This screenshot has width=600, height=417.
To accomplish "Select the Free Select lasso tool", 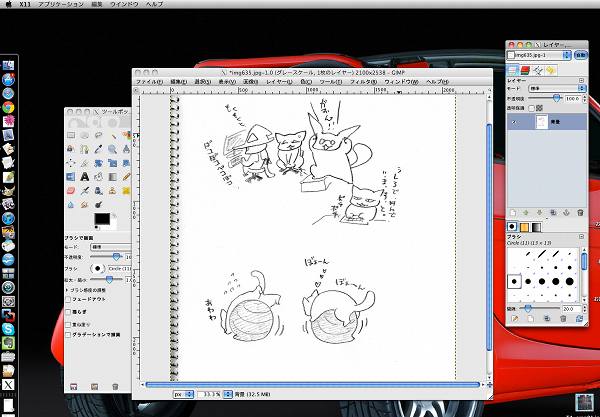I will 98,135.
